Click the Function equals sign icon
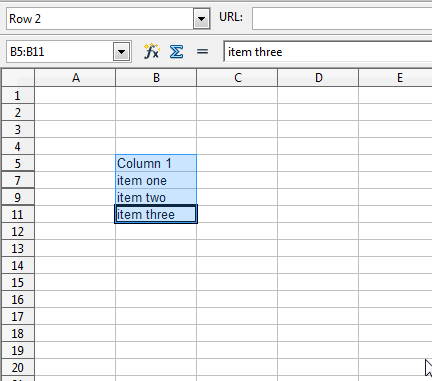The width and height of the screenshot is (432, 381). pyautogui.click(x=202, y=51)
